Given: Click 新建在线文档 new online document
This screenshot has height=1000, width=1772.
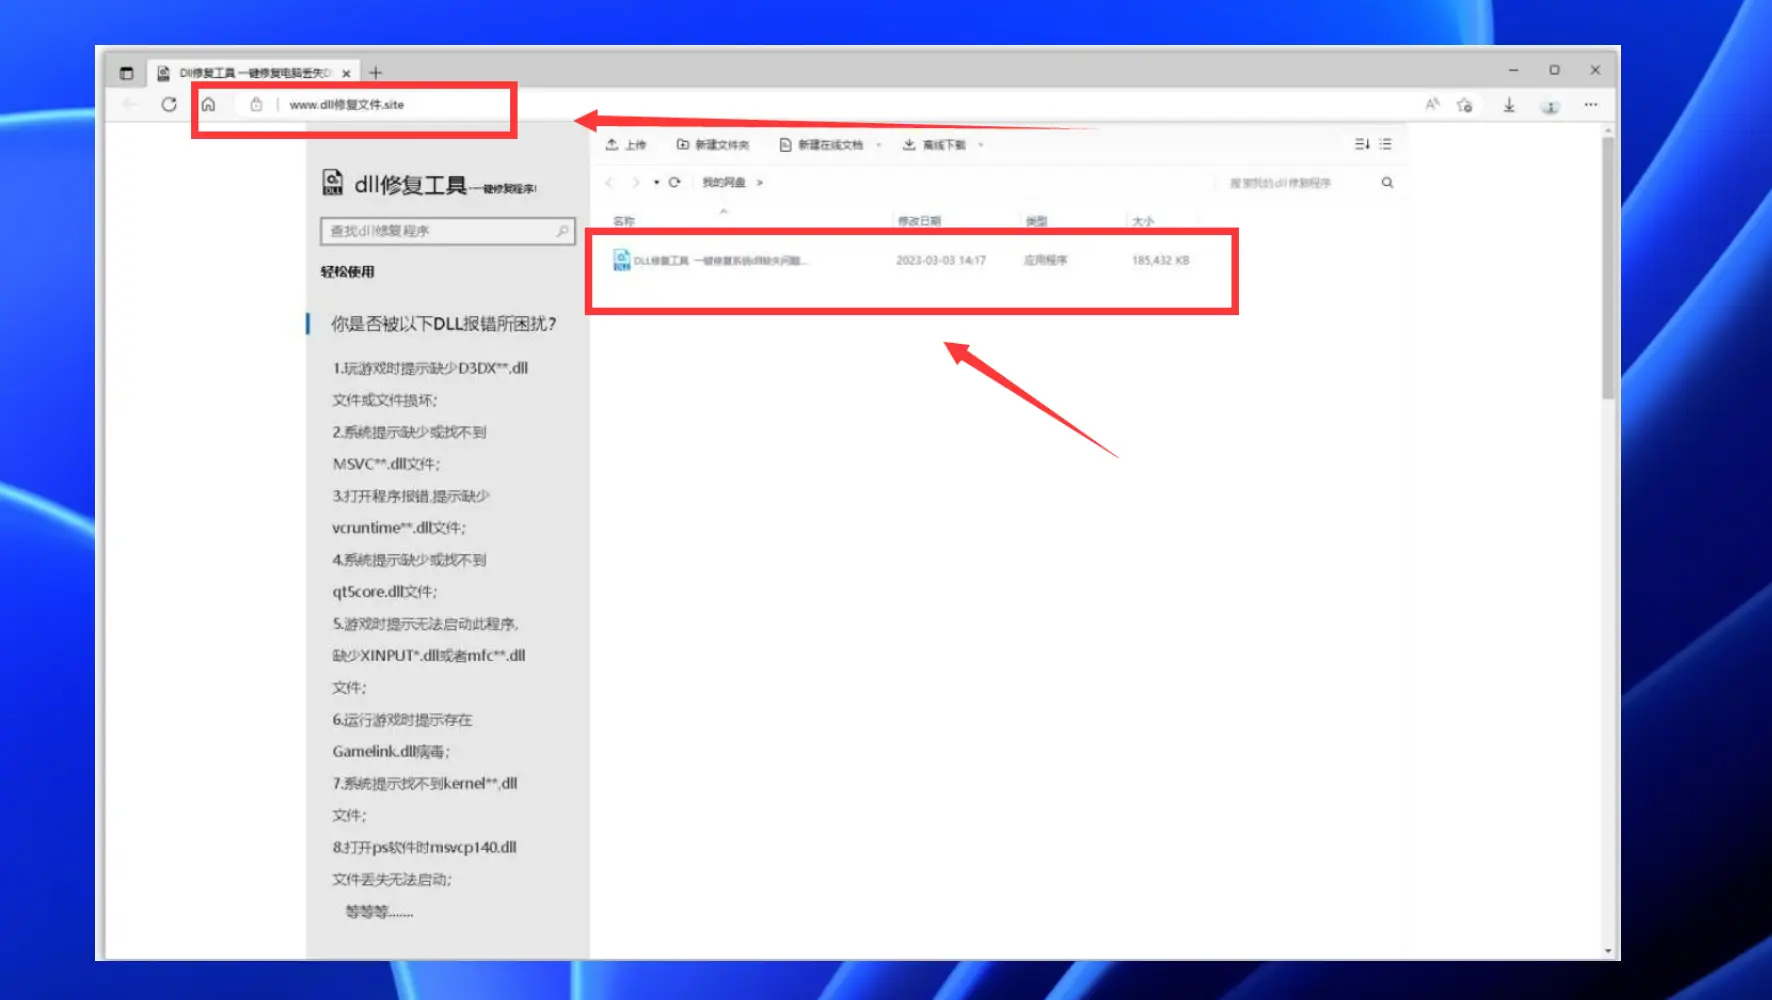Looking at the screenshot, I should coord(821,145).
